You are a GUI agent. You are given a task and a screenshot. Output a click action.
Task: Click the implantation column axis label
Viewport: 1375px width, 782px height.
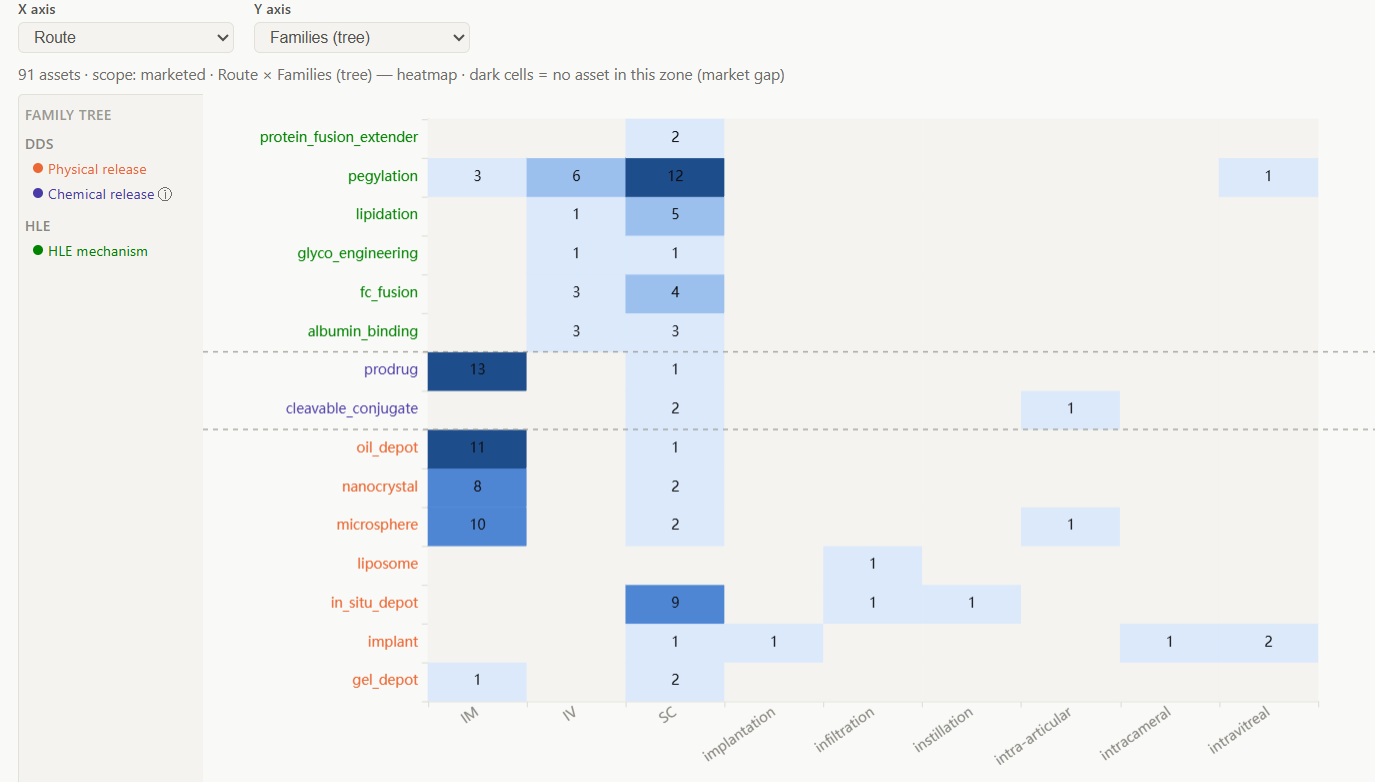click(x=740, y=735)
